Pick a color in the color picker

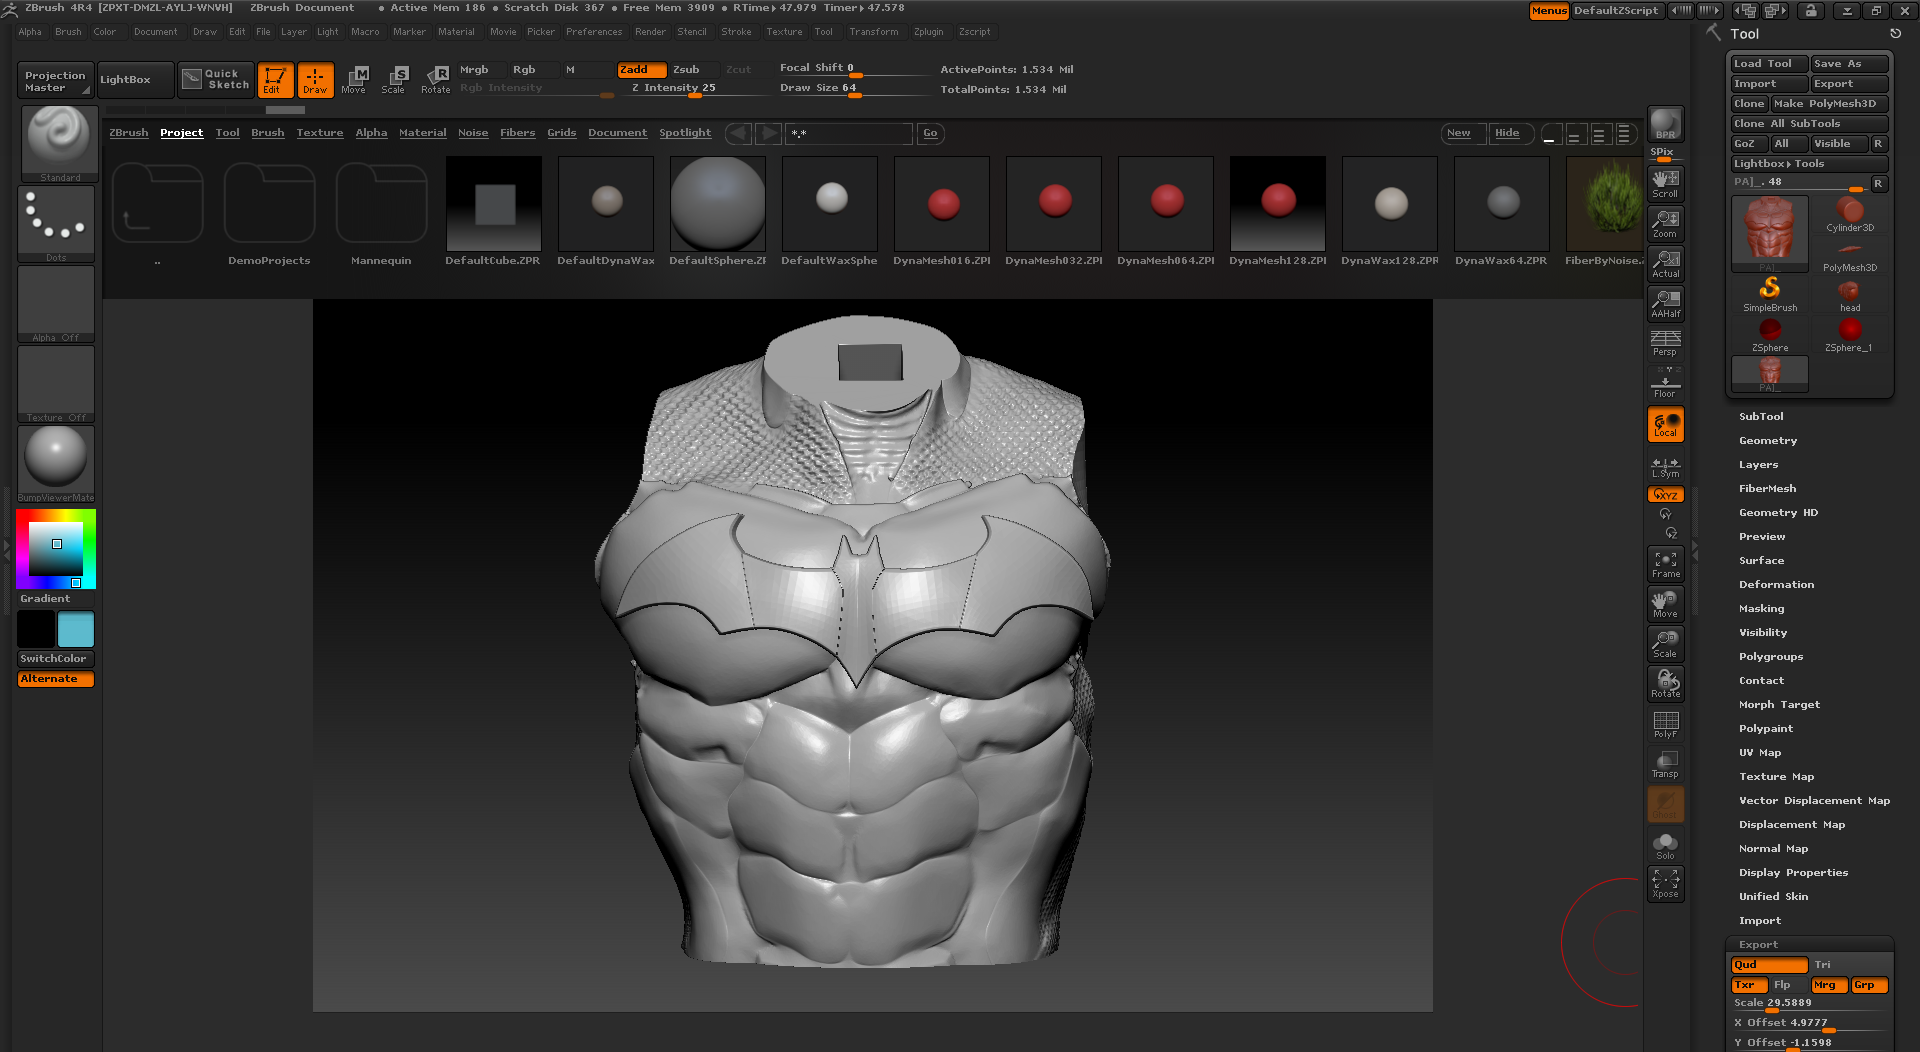[x=56, y=549]
